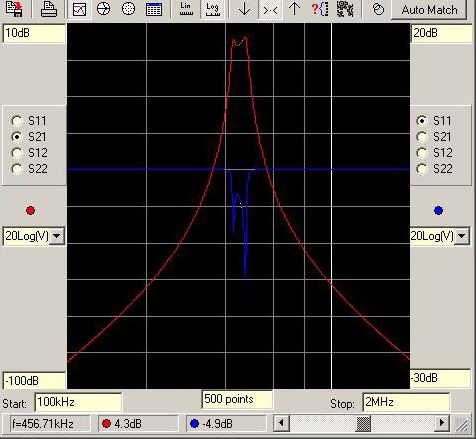Open the right 20Log(V) dropdown
The width and height of the screenshot is (476, 439).
[x=462, y=236]
